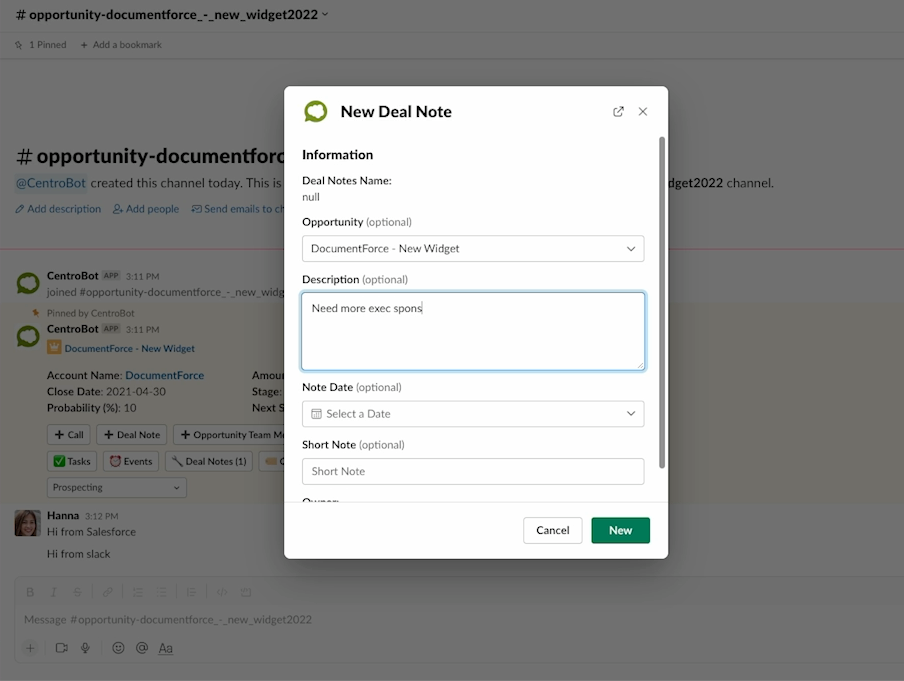This screenshot has height=681, width=904.
Task: Click the Cancel button
Action: (552, 530)
